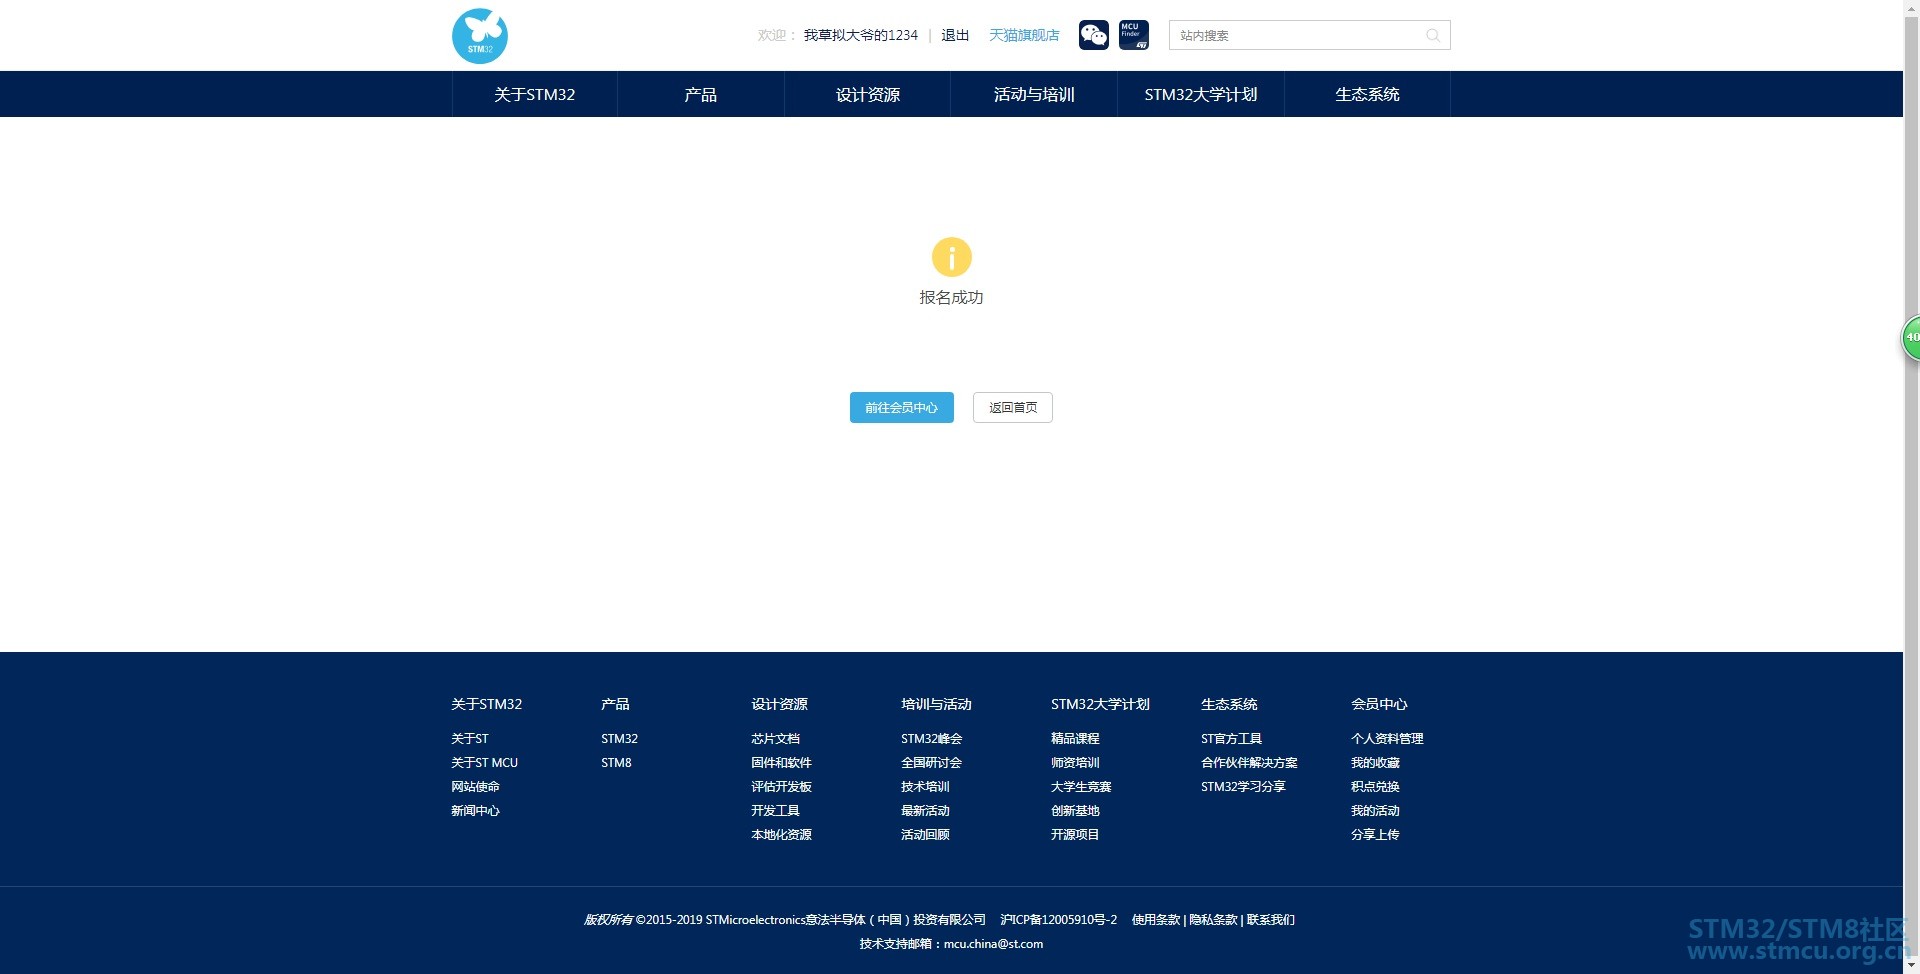
Task: Open footer link 大学生竞赛
Action: (x=1082, y=786)
